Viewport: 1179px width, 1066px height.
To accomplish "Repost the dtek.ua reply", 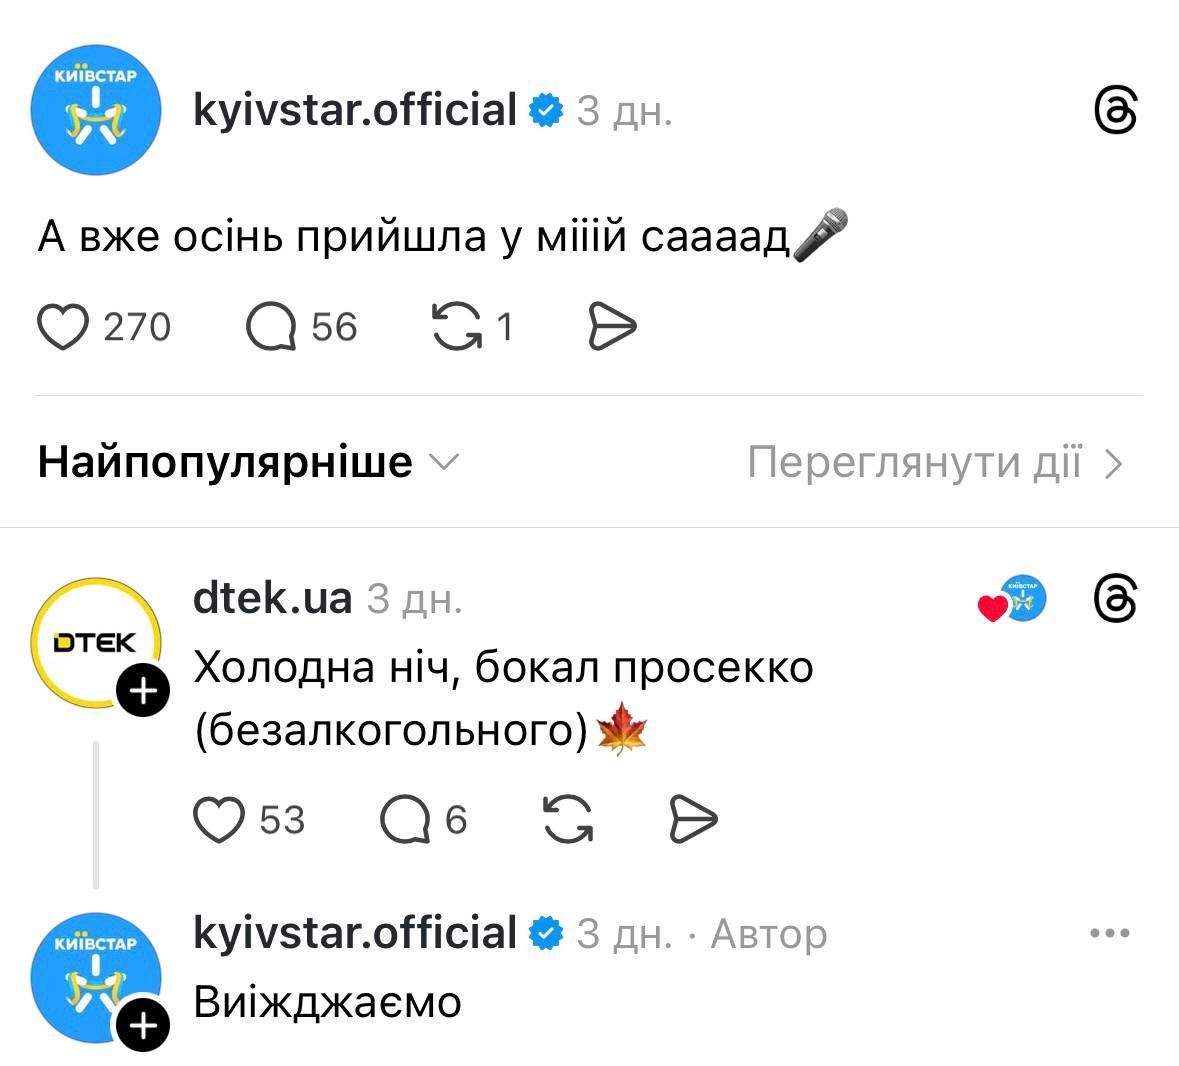I will (567, 820).
